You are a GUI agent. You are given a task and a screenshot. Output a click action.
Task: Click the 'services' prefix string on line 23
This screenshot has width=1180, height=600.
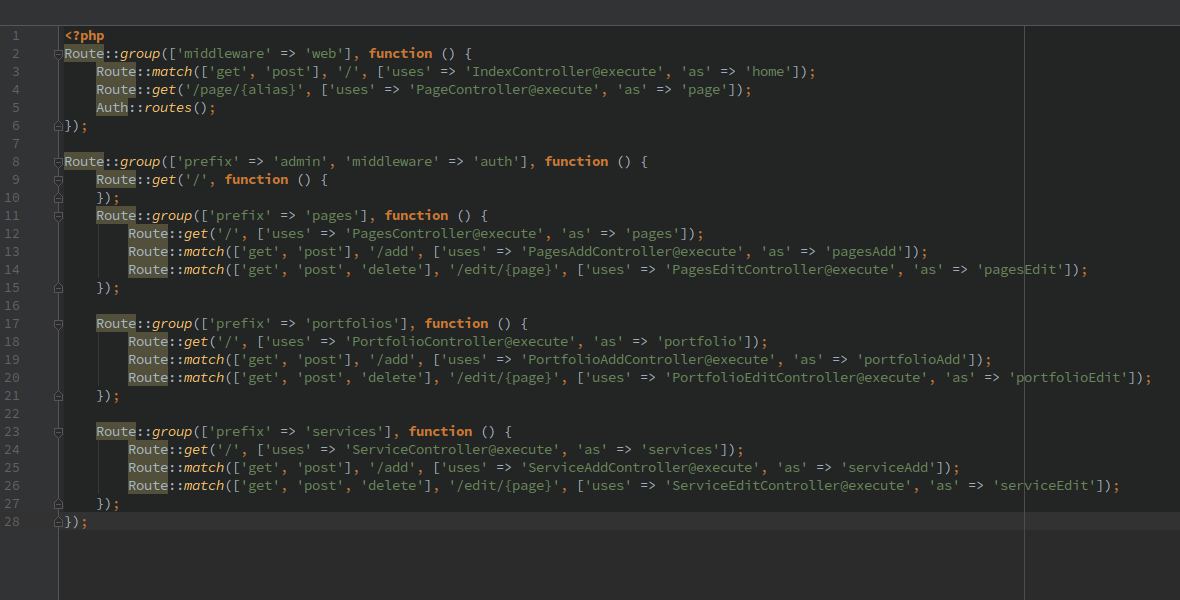tap(345, 432)
